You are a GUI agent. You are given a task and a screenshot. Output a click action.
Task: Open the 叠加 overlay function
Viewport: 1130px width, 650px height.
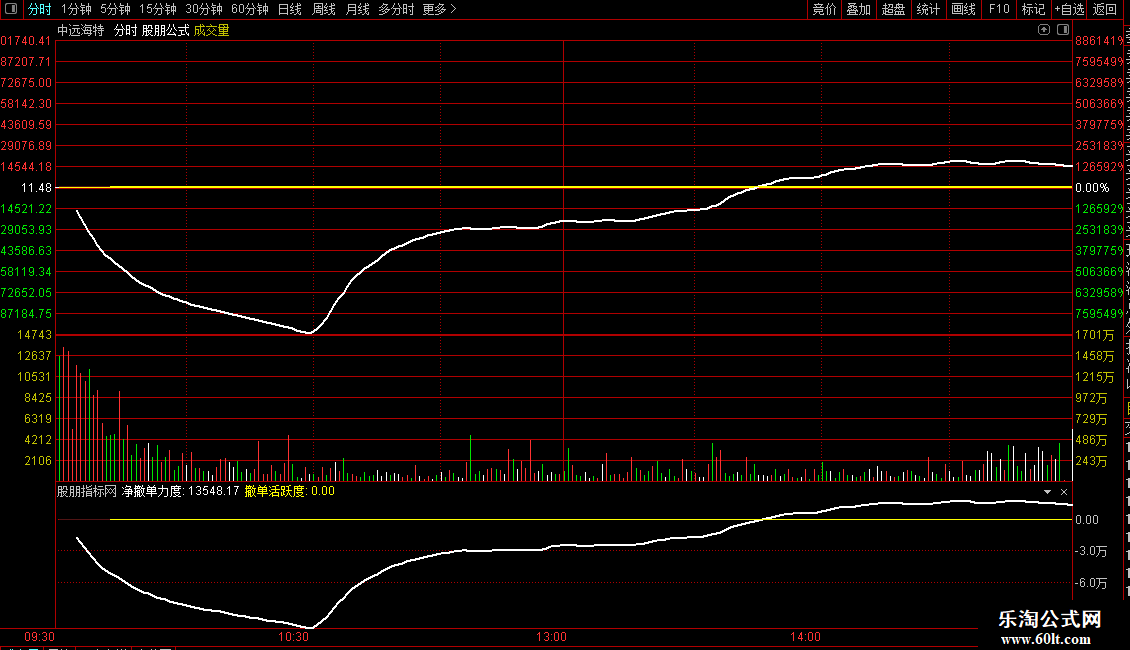(858, 9)
